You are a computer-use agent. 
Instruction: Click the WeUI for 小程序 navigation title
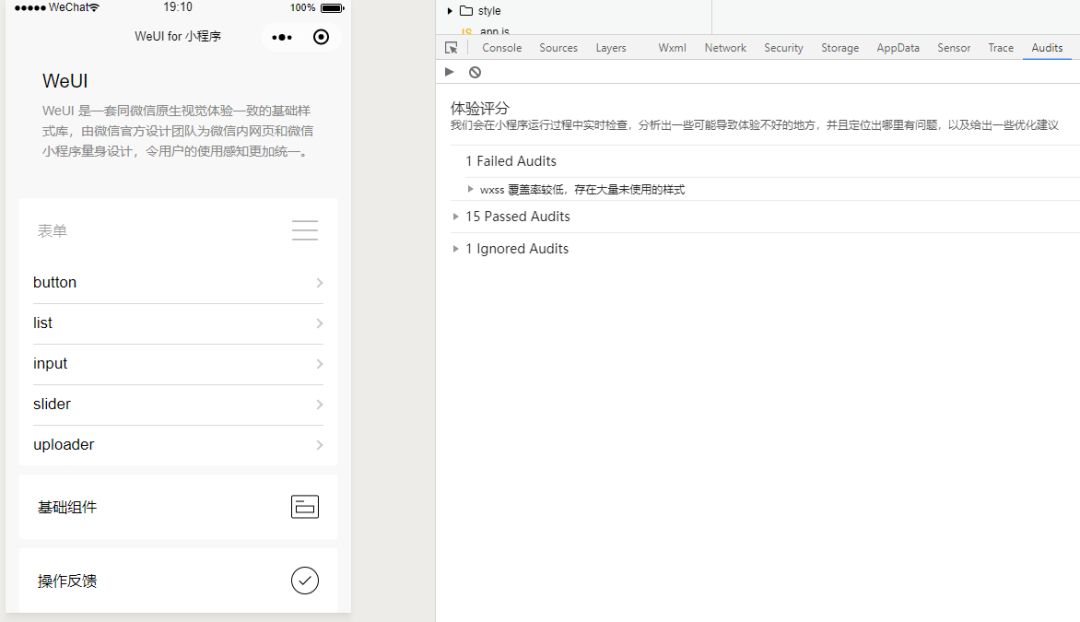tap(178, 37)
